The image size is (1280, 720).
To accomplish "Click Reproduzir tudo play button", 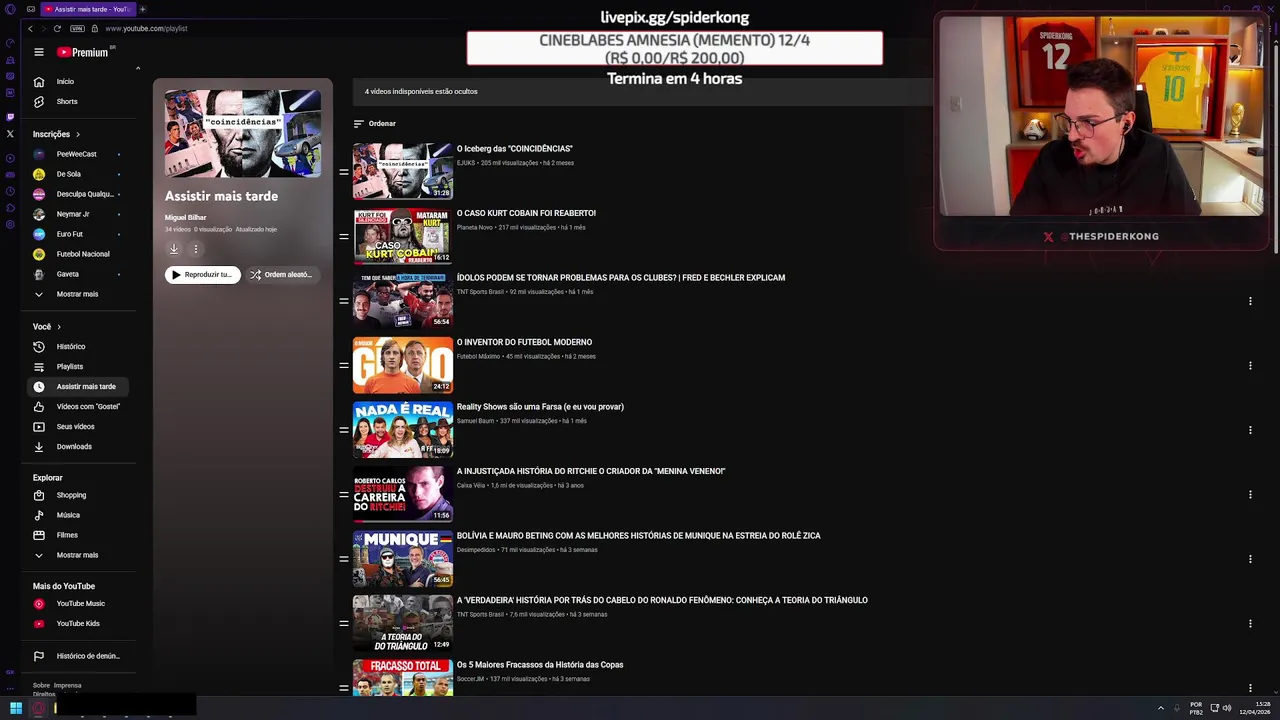I will tap(203, 274).
